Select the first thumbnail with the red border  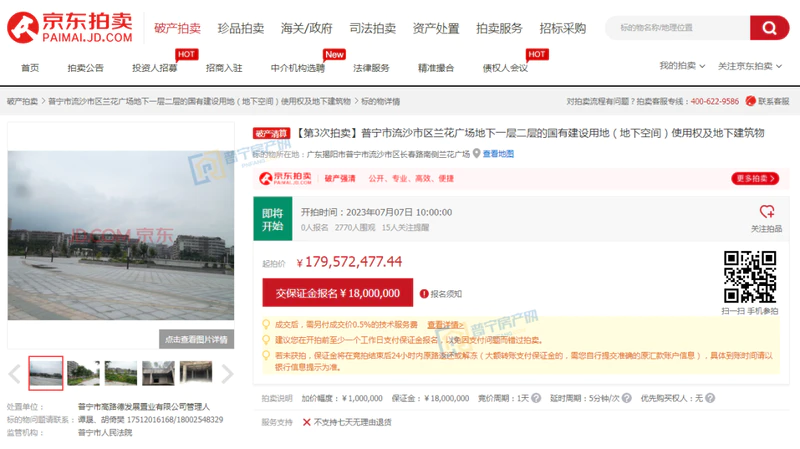pos(46,373)
